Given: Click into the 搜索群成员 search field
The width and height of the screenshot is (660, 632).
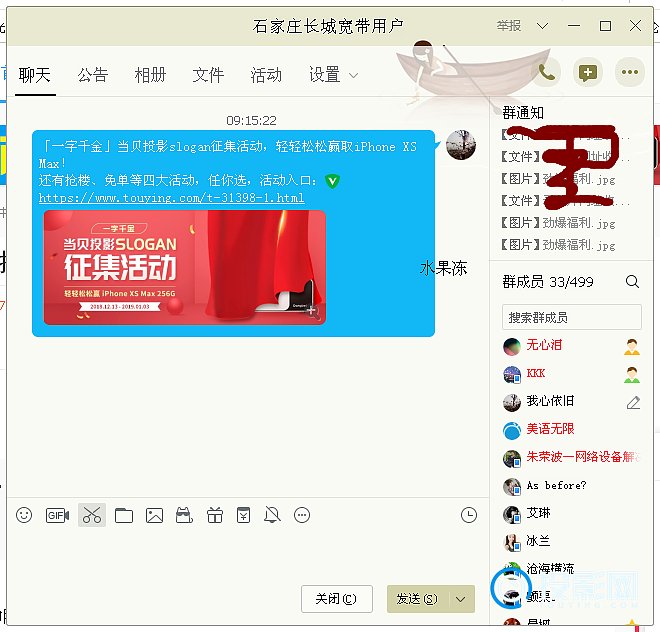Looking at the screenshot, I should coord(572,317).
